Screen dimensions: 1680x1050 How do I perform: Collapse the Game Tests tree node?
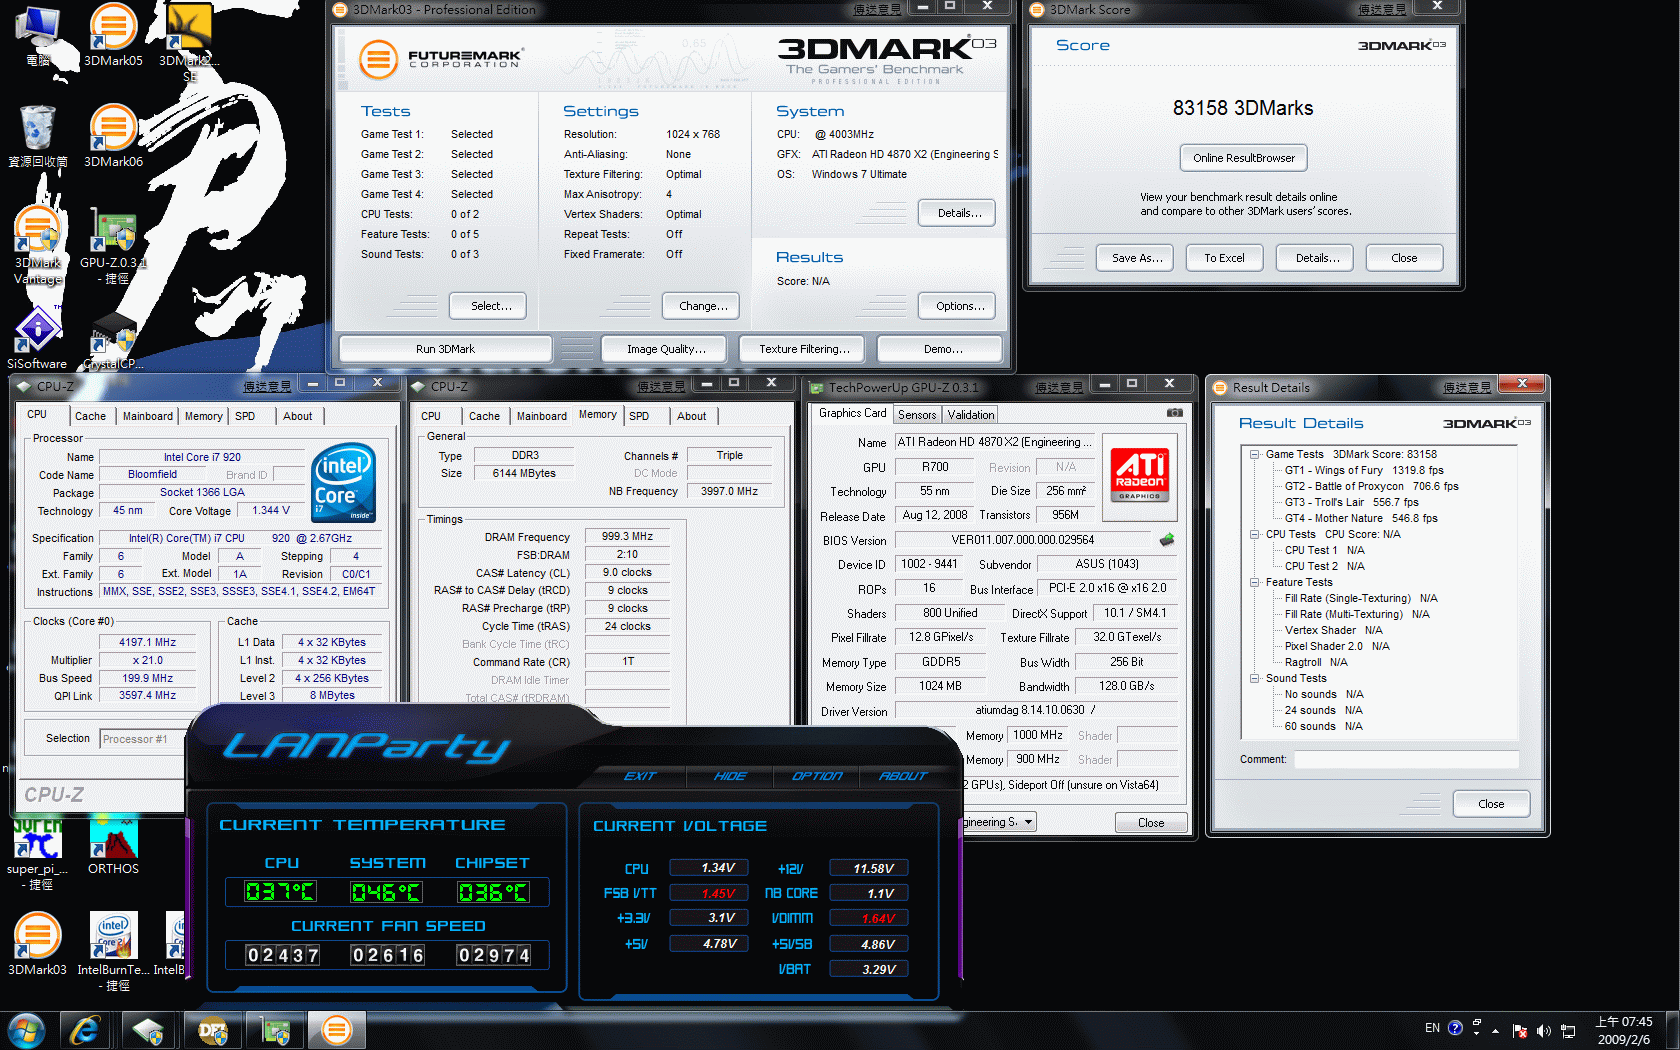point(1254,454)
